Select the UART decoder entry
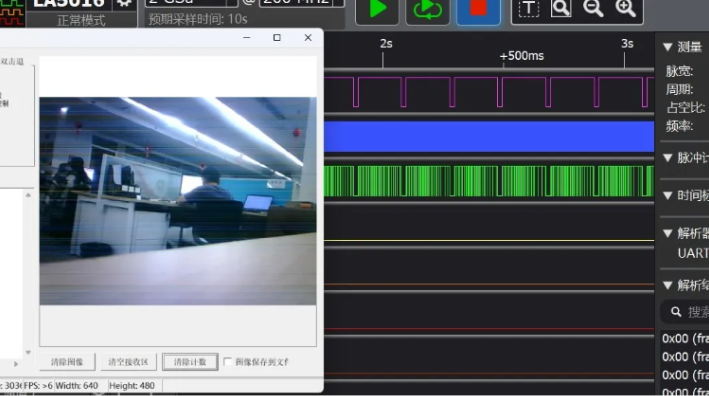The height and width of the screenshot is (396, 709). [x=693, y=253]
